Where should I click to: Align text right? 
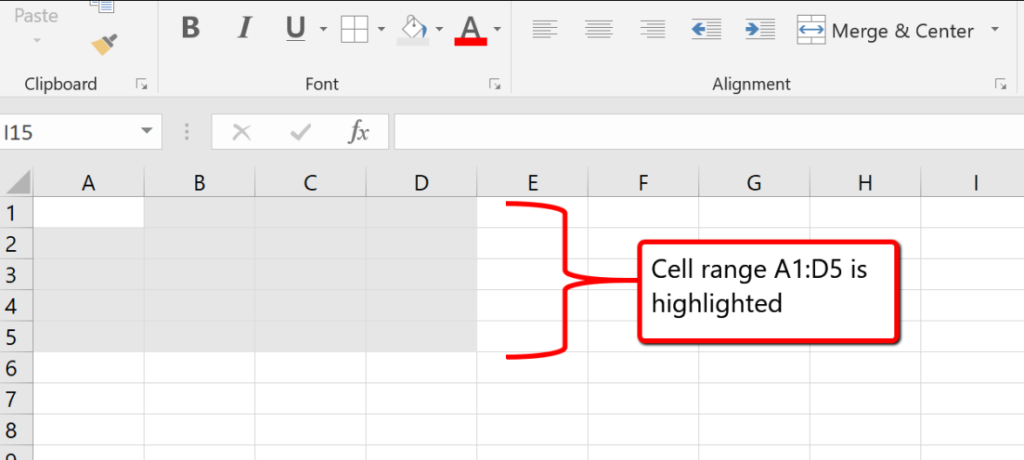652,29
